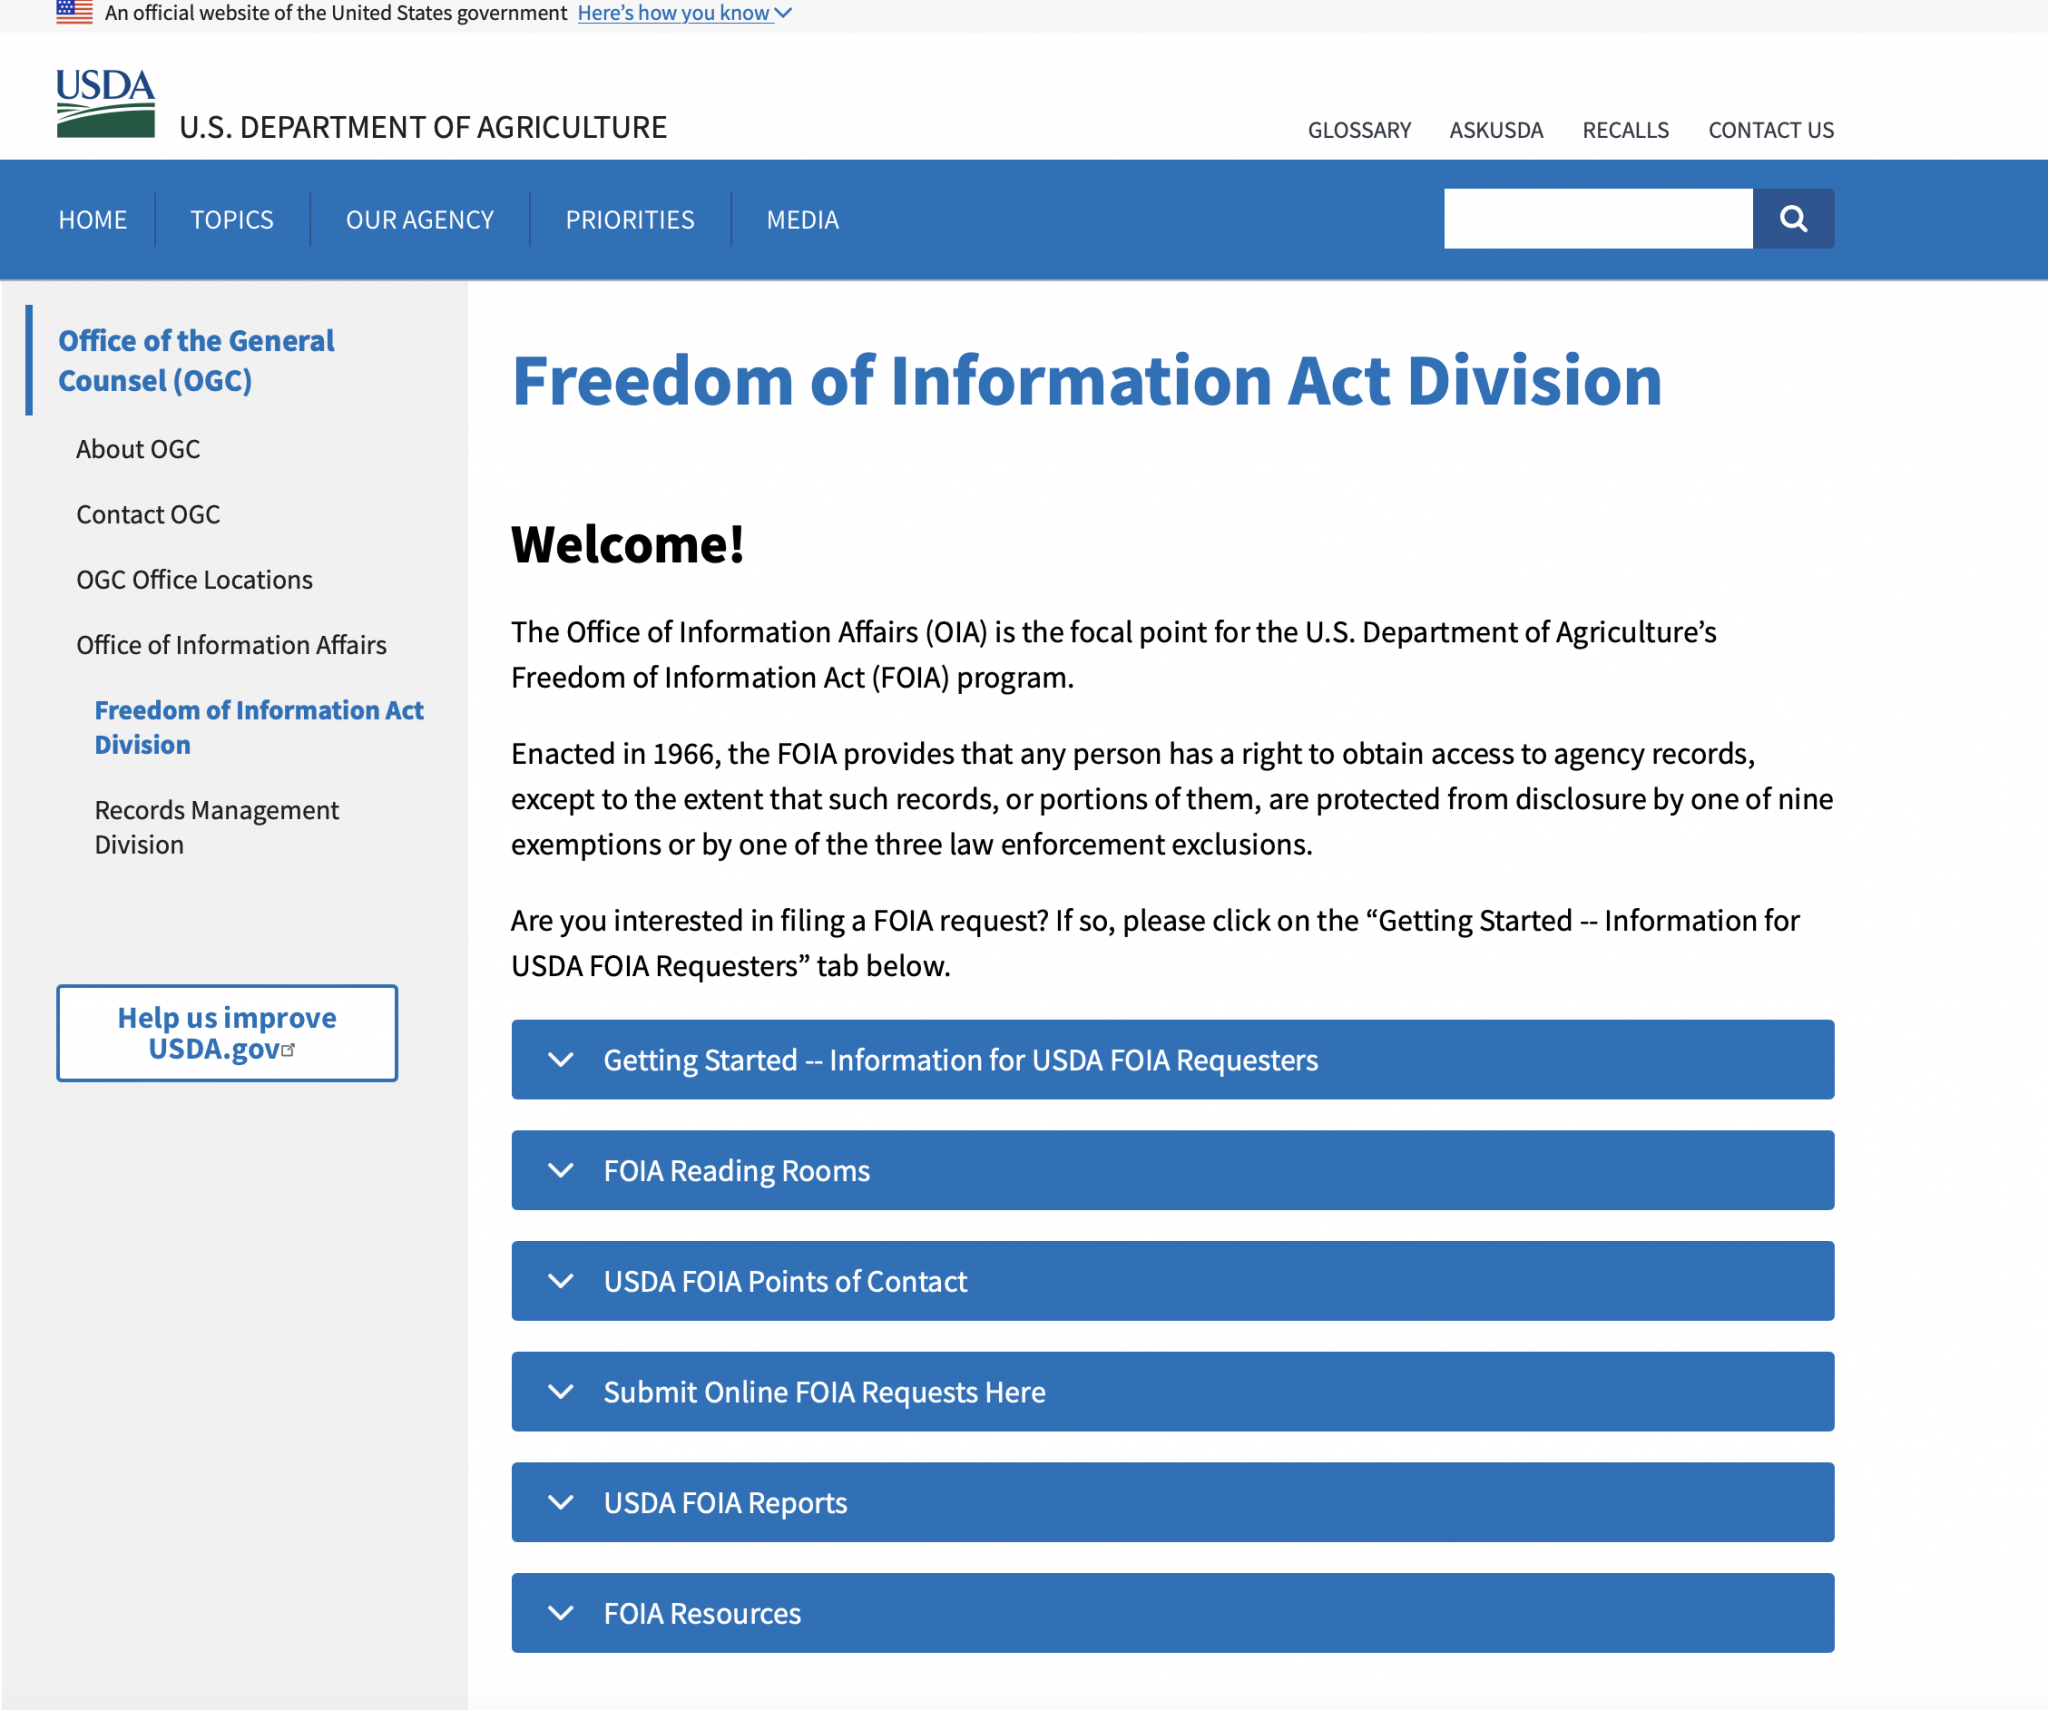Viewport: 2048px width, 1710px height.
Task: Open Contact OGC sidebar link
Action: coord(148,514)
